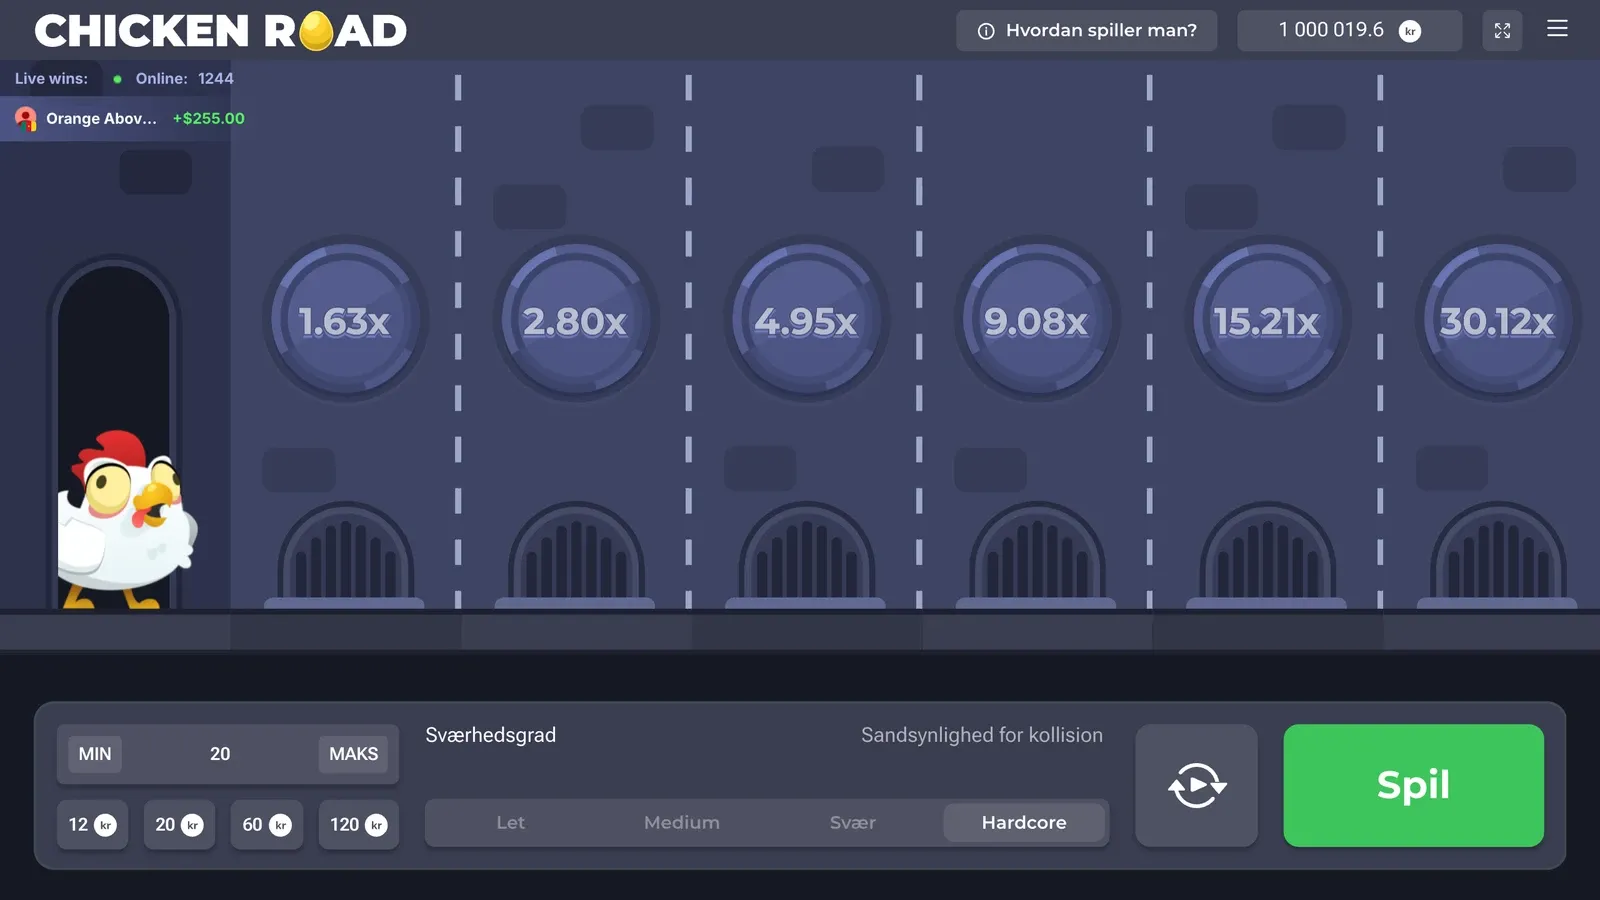Set bet to MIN

tap(95, 754)
